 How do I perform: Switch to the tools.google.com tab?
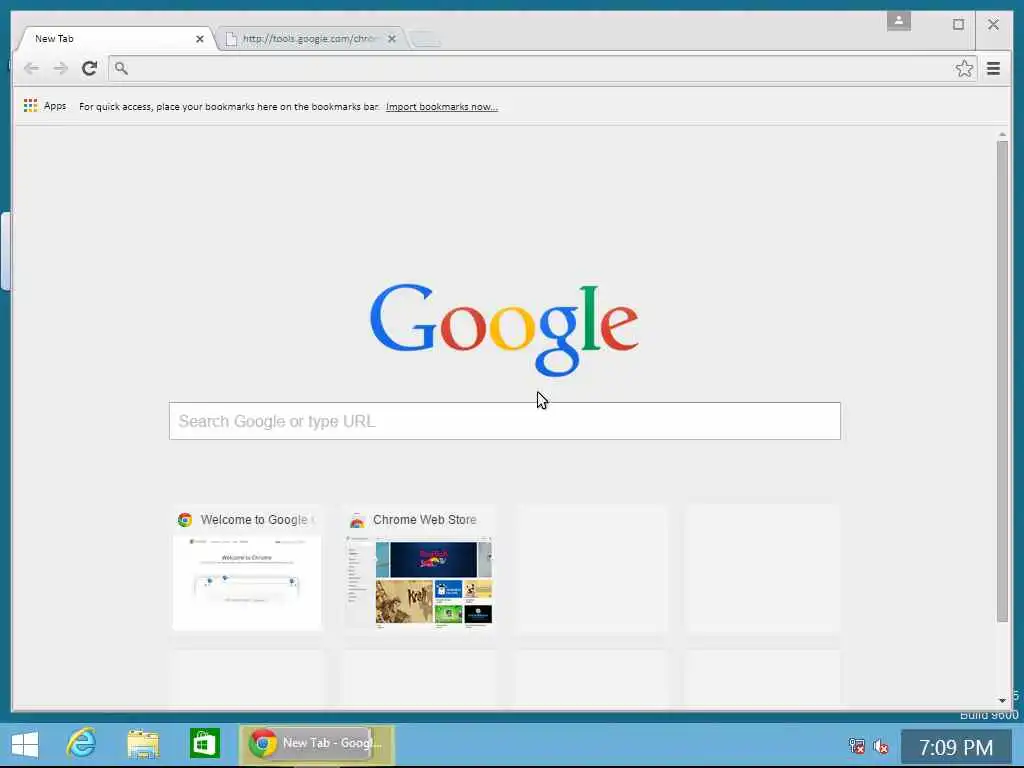click(310, 39)
